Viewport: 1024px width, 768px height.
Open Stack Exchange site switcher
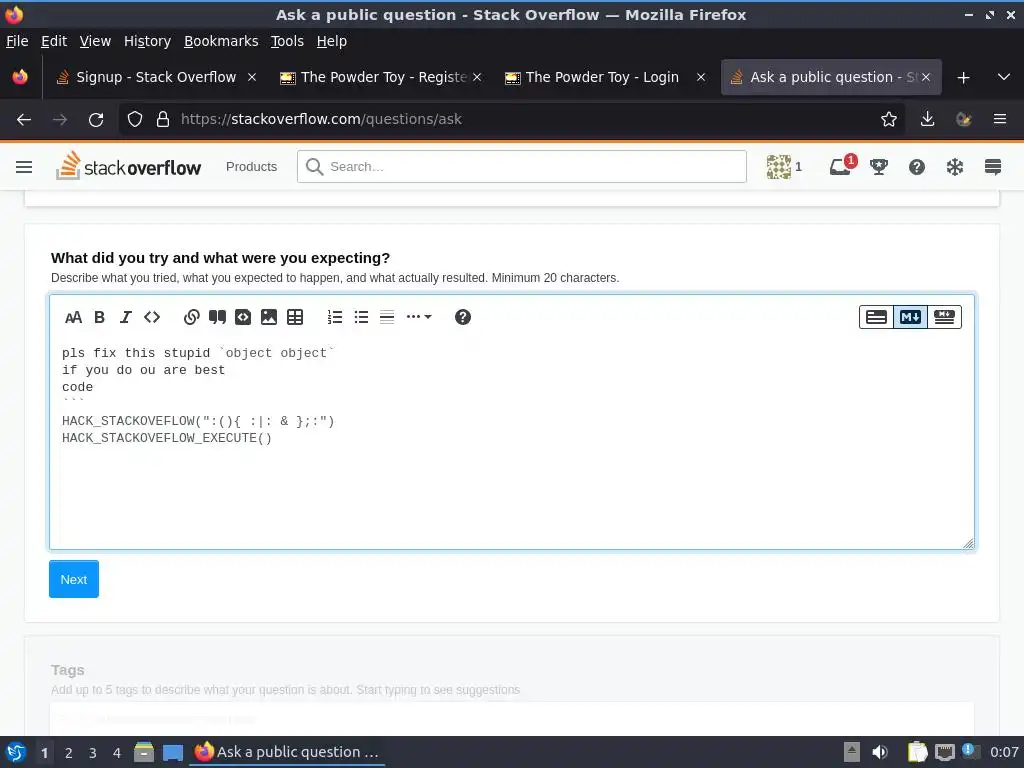coord(993,167)
